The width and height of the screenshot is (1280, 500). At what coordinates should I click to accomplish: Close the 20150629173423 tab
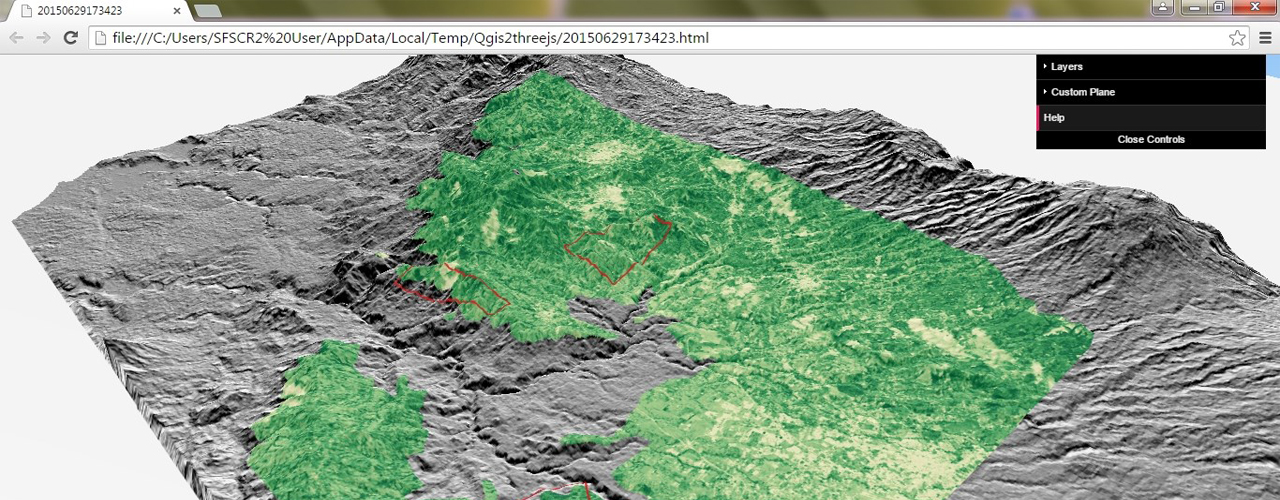[x=177, y=11]
